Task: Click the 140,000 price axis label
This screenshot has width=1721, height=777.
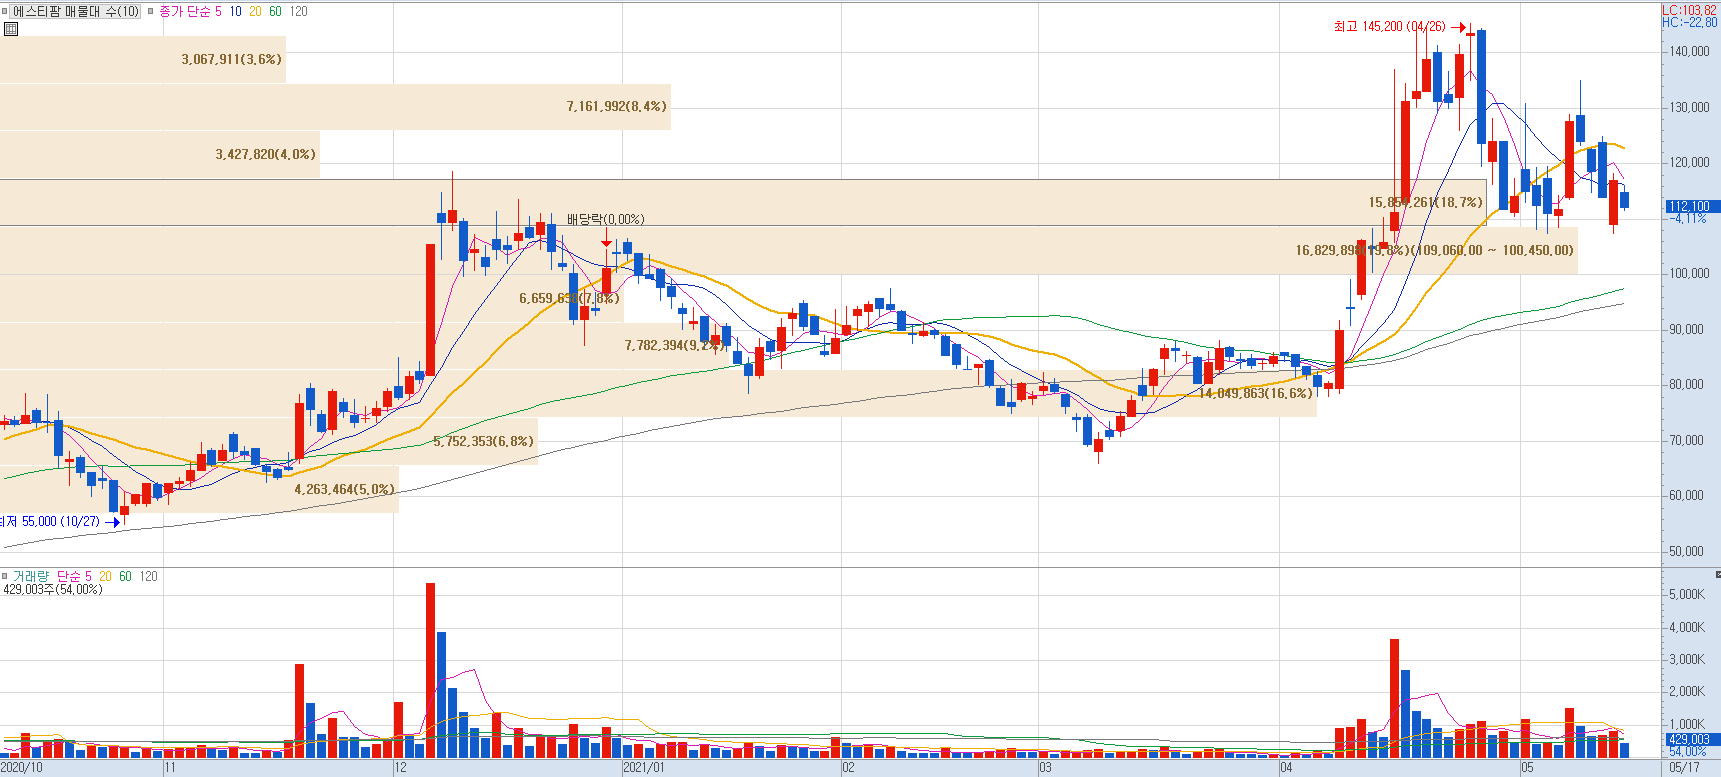Action: pos(1689,51)
